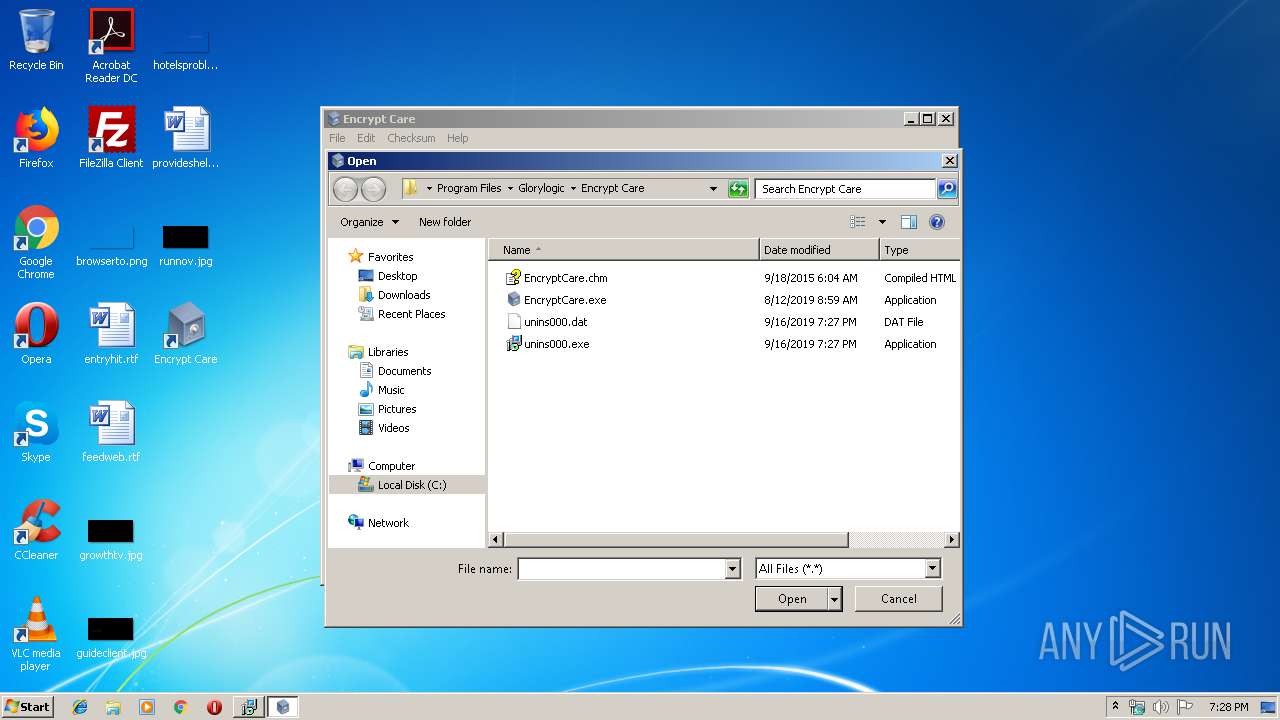Open the dialog Help question-mark icon

[937, 222]
